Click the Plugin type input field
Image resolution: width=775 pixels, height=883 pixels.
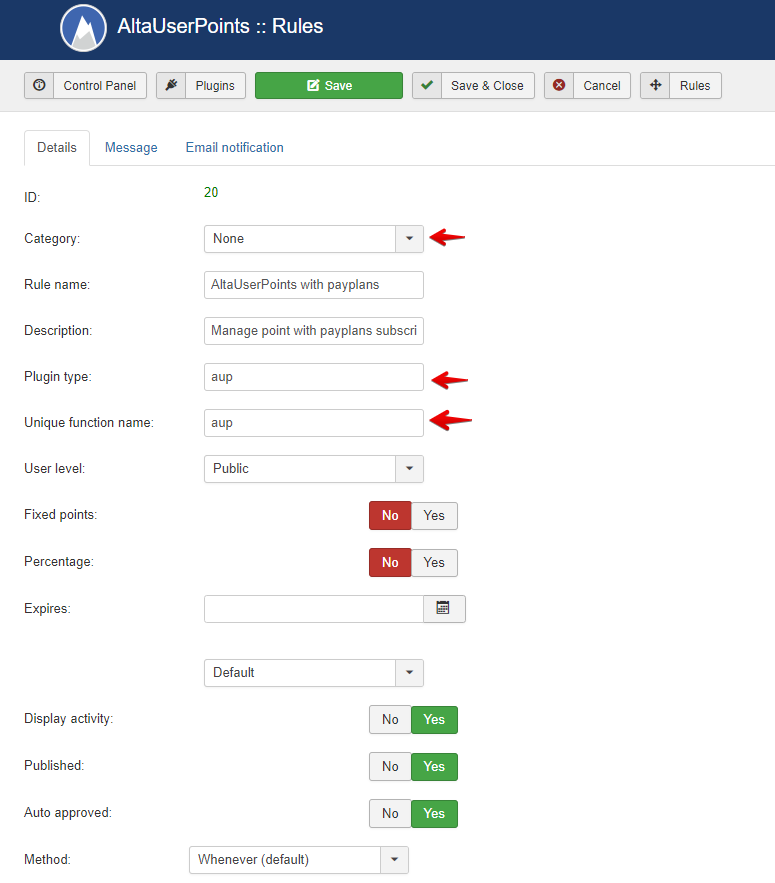[314, 377]
